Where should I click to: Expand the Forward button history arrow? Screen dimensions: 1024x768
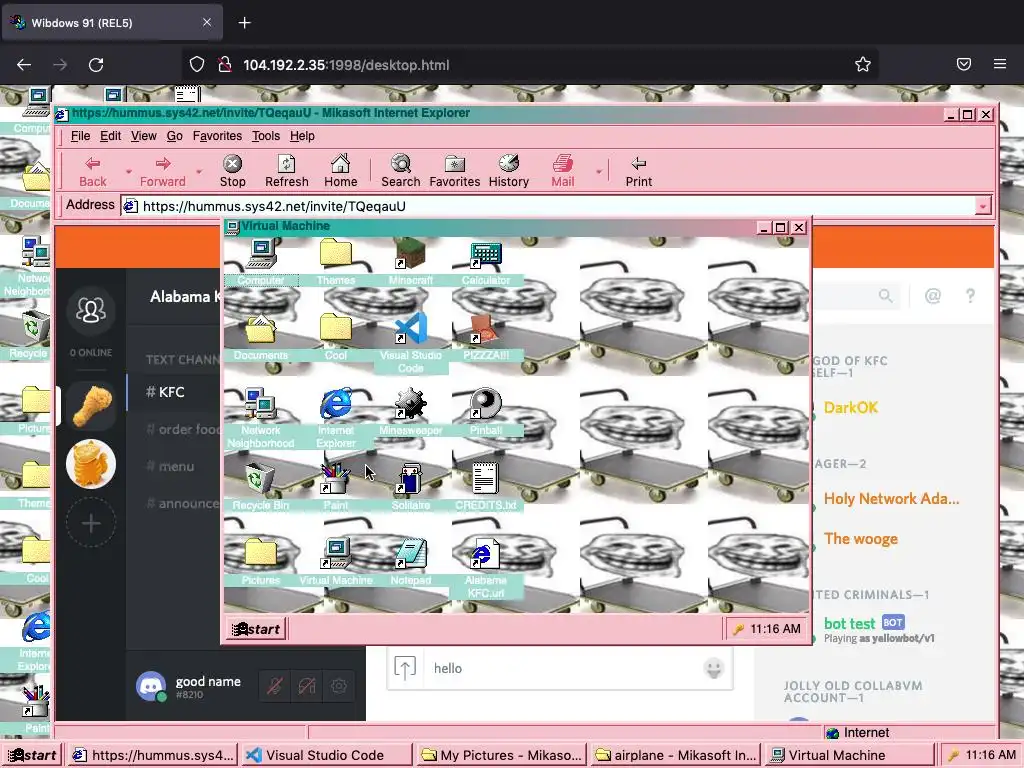199,172
